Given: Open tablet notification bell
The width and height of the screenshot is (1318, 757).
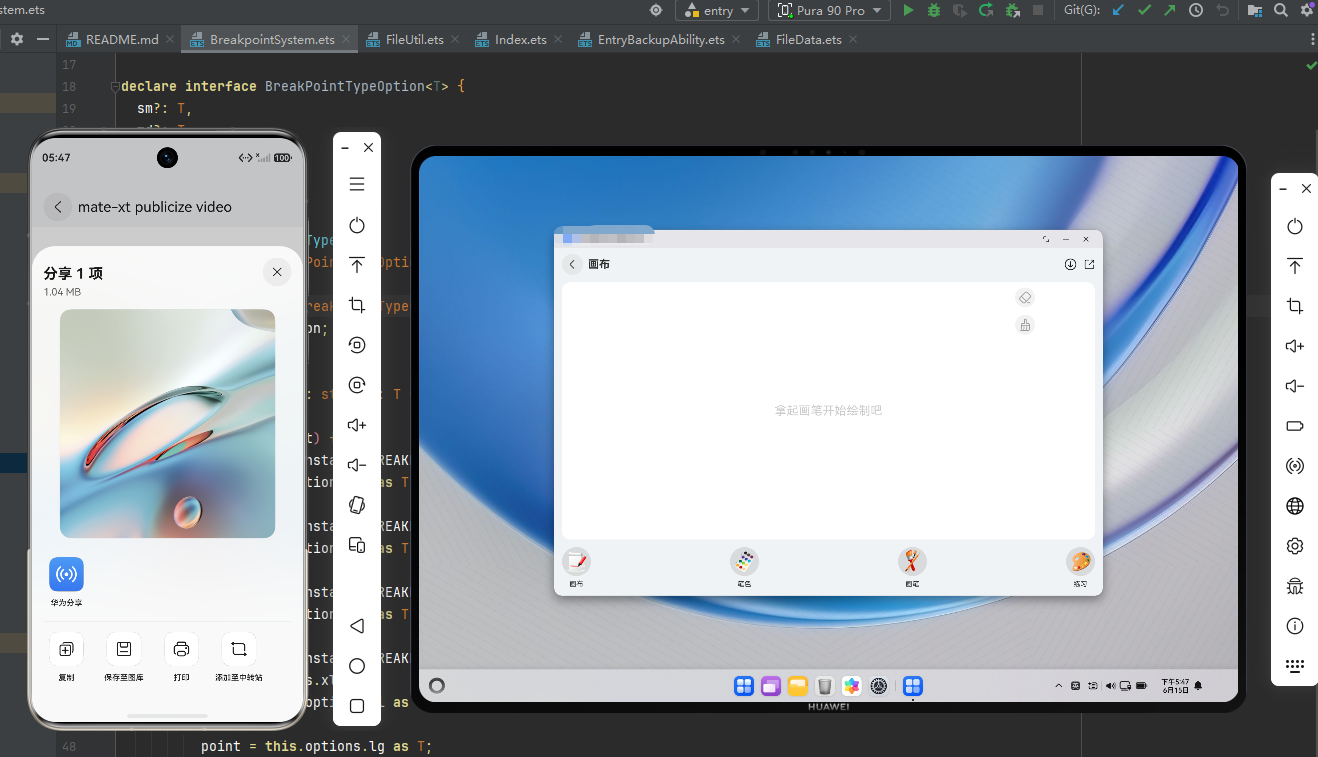Looking at the screenshot, I should click(1198, 686).
